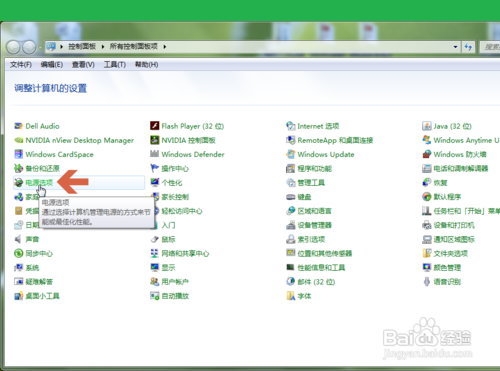This screenshot has height=371, width=500.
Task: Open the Windows Defender icon
Action: pos(155,154)
